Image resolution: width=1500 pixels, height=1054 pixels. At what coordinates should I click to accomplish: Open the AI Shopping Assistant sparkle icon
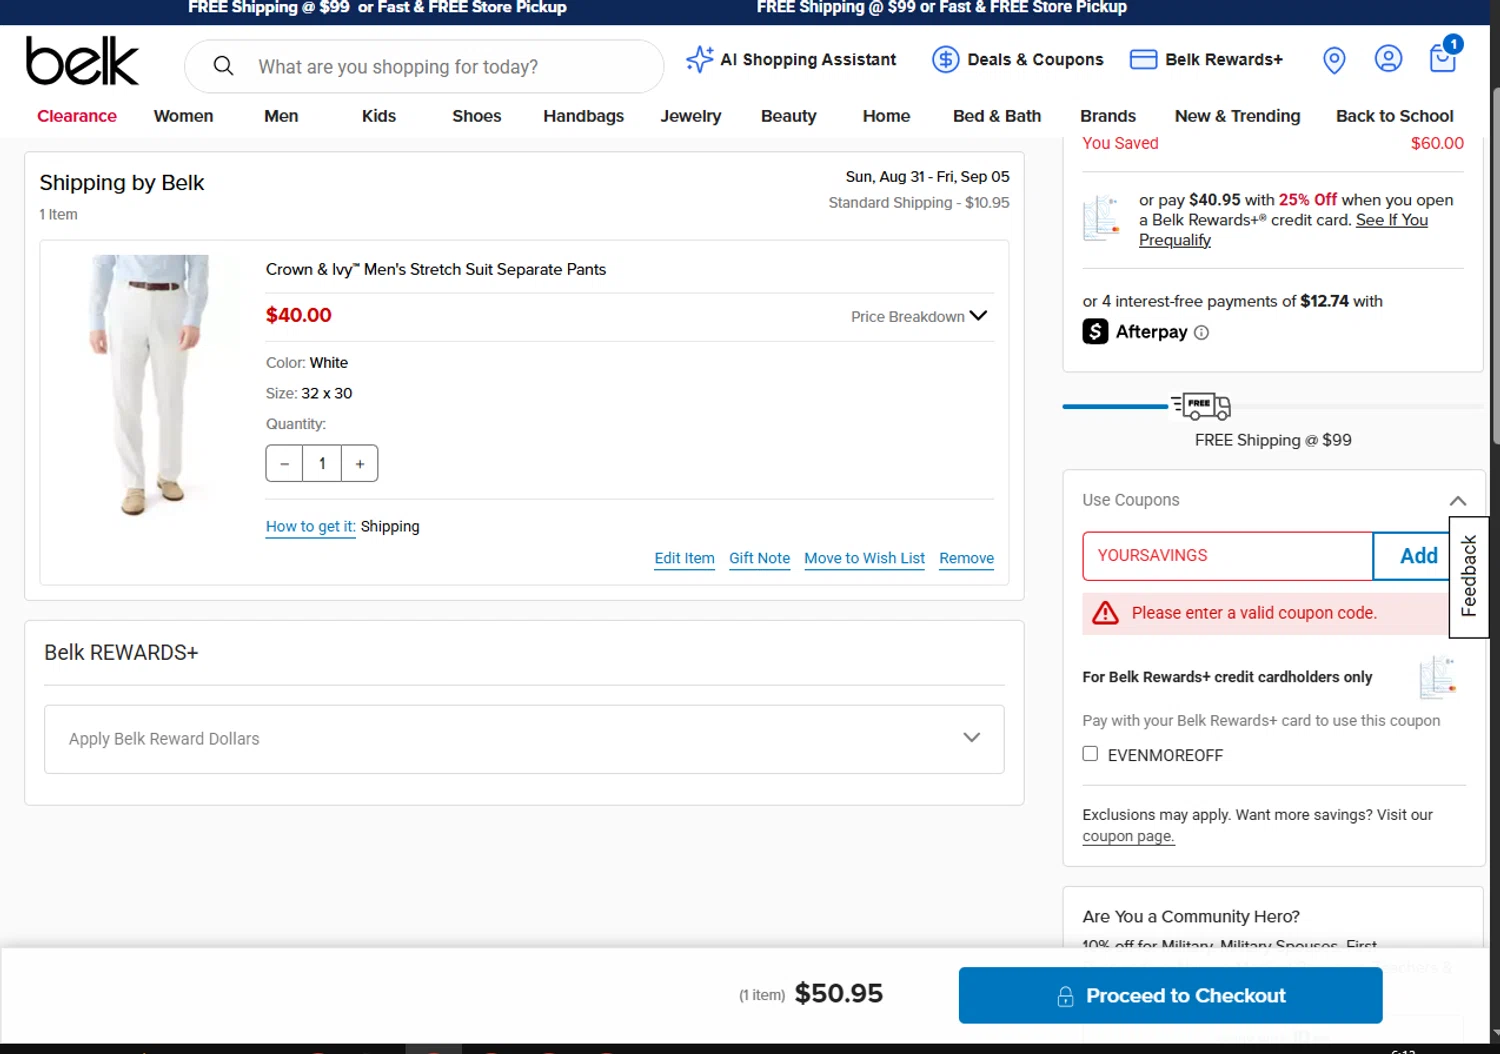(x=699, y=59)
